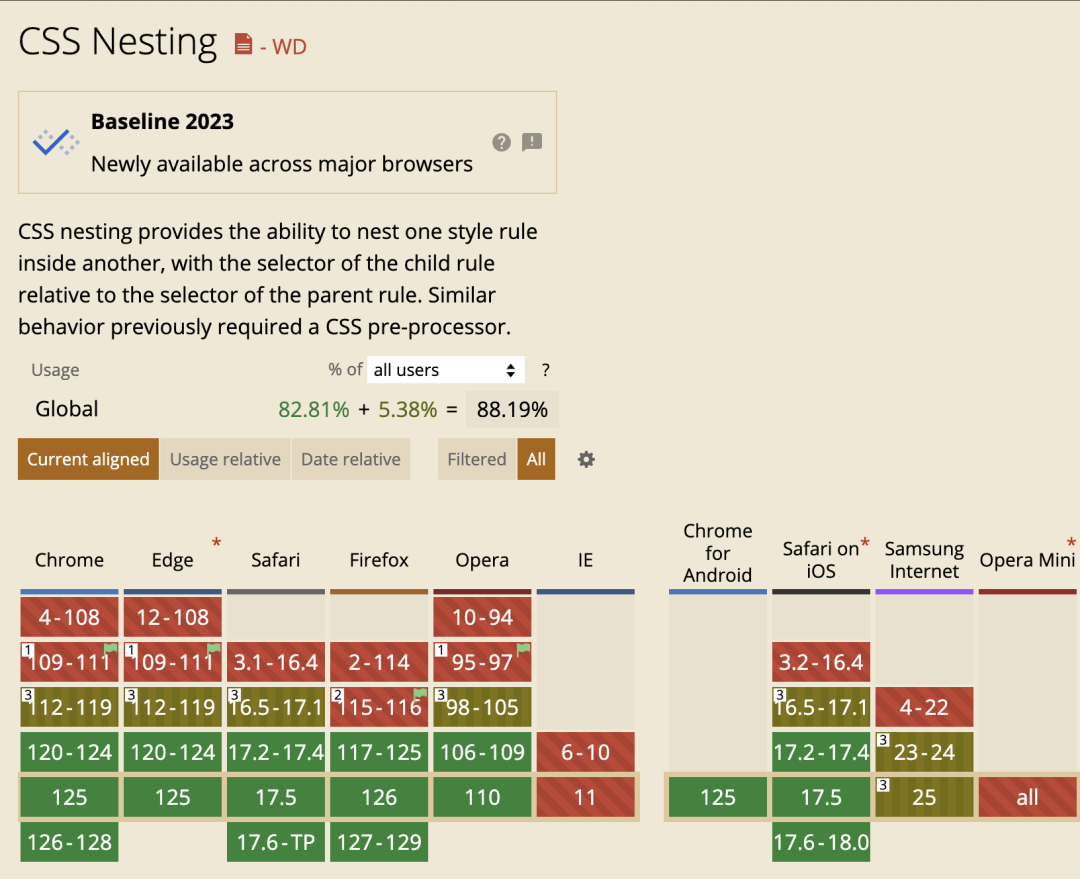Click note marker 3 on Samsung Internet 25
Image resolution: width=1080 pixels, height=879 pixels.
pyautogui.click(x=883, y=785)
